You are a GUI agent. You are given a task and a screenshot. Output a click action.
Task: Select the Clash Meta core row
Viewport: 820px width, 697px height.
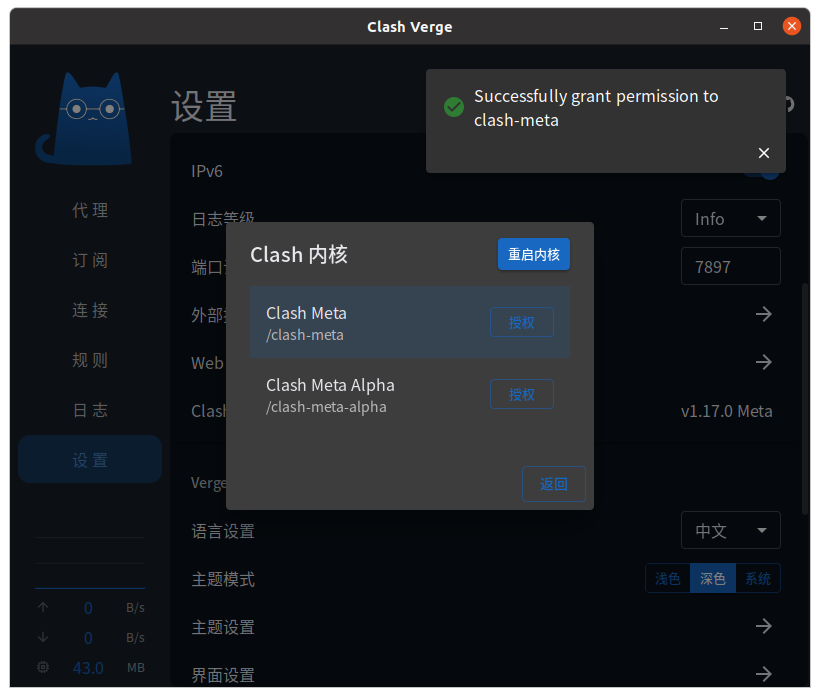click(x=409, y=322)
